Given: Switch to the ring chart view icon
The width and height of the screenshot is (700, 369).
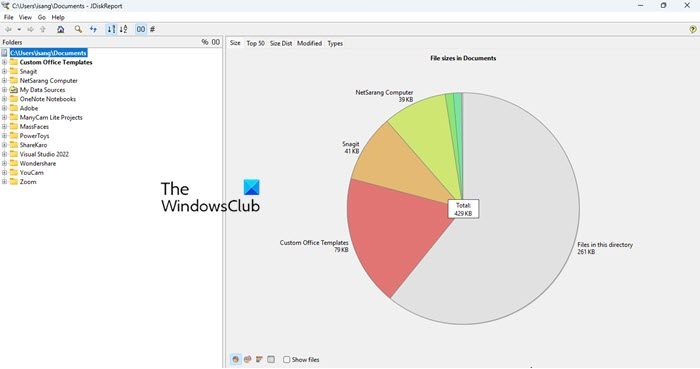Looking at the screenshot, I should [247, 359].
